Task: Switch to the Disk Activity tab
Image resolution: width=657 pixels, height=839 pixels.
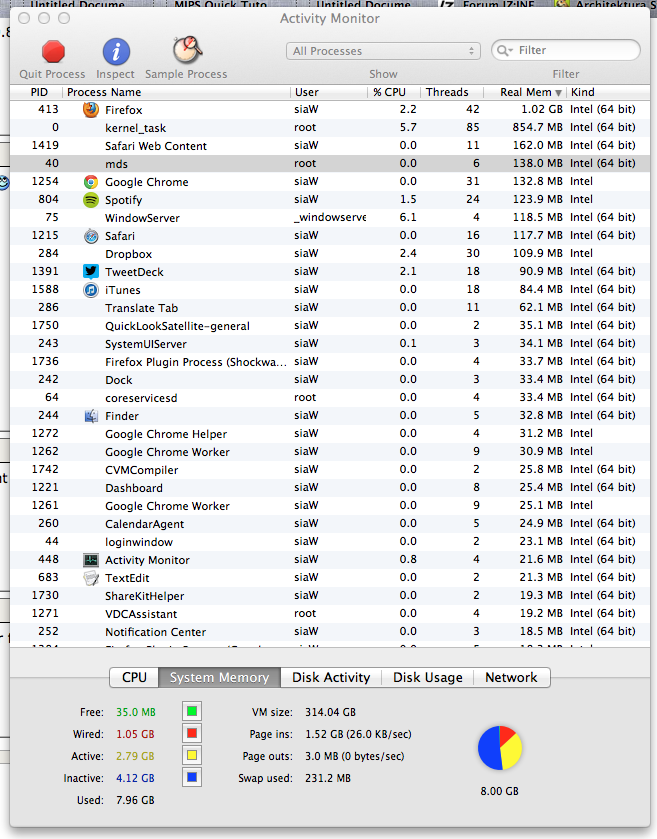Action: pyautogui.click(x=331, y=677)
